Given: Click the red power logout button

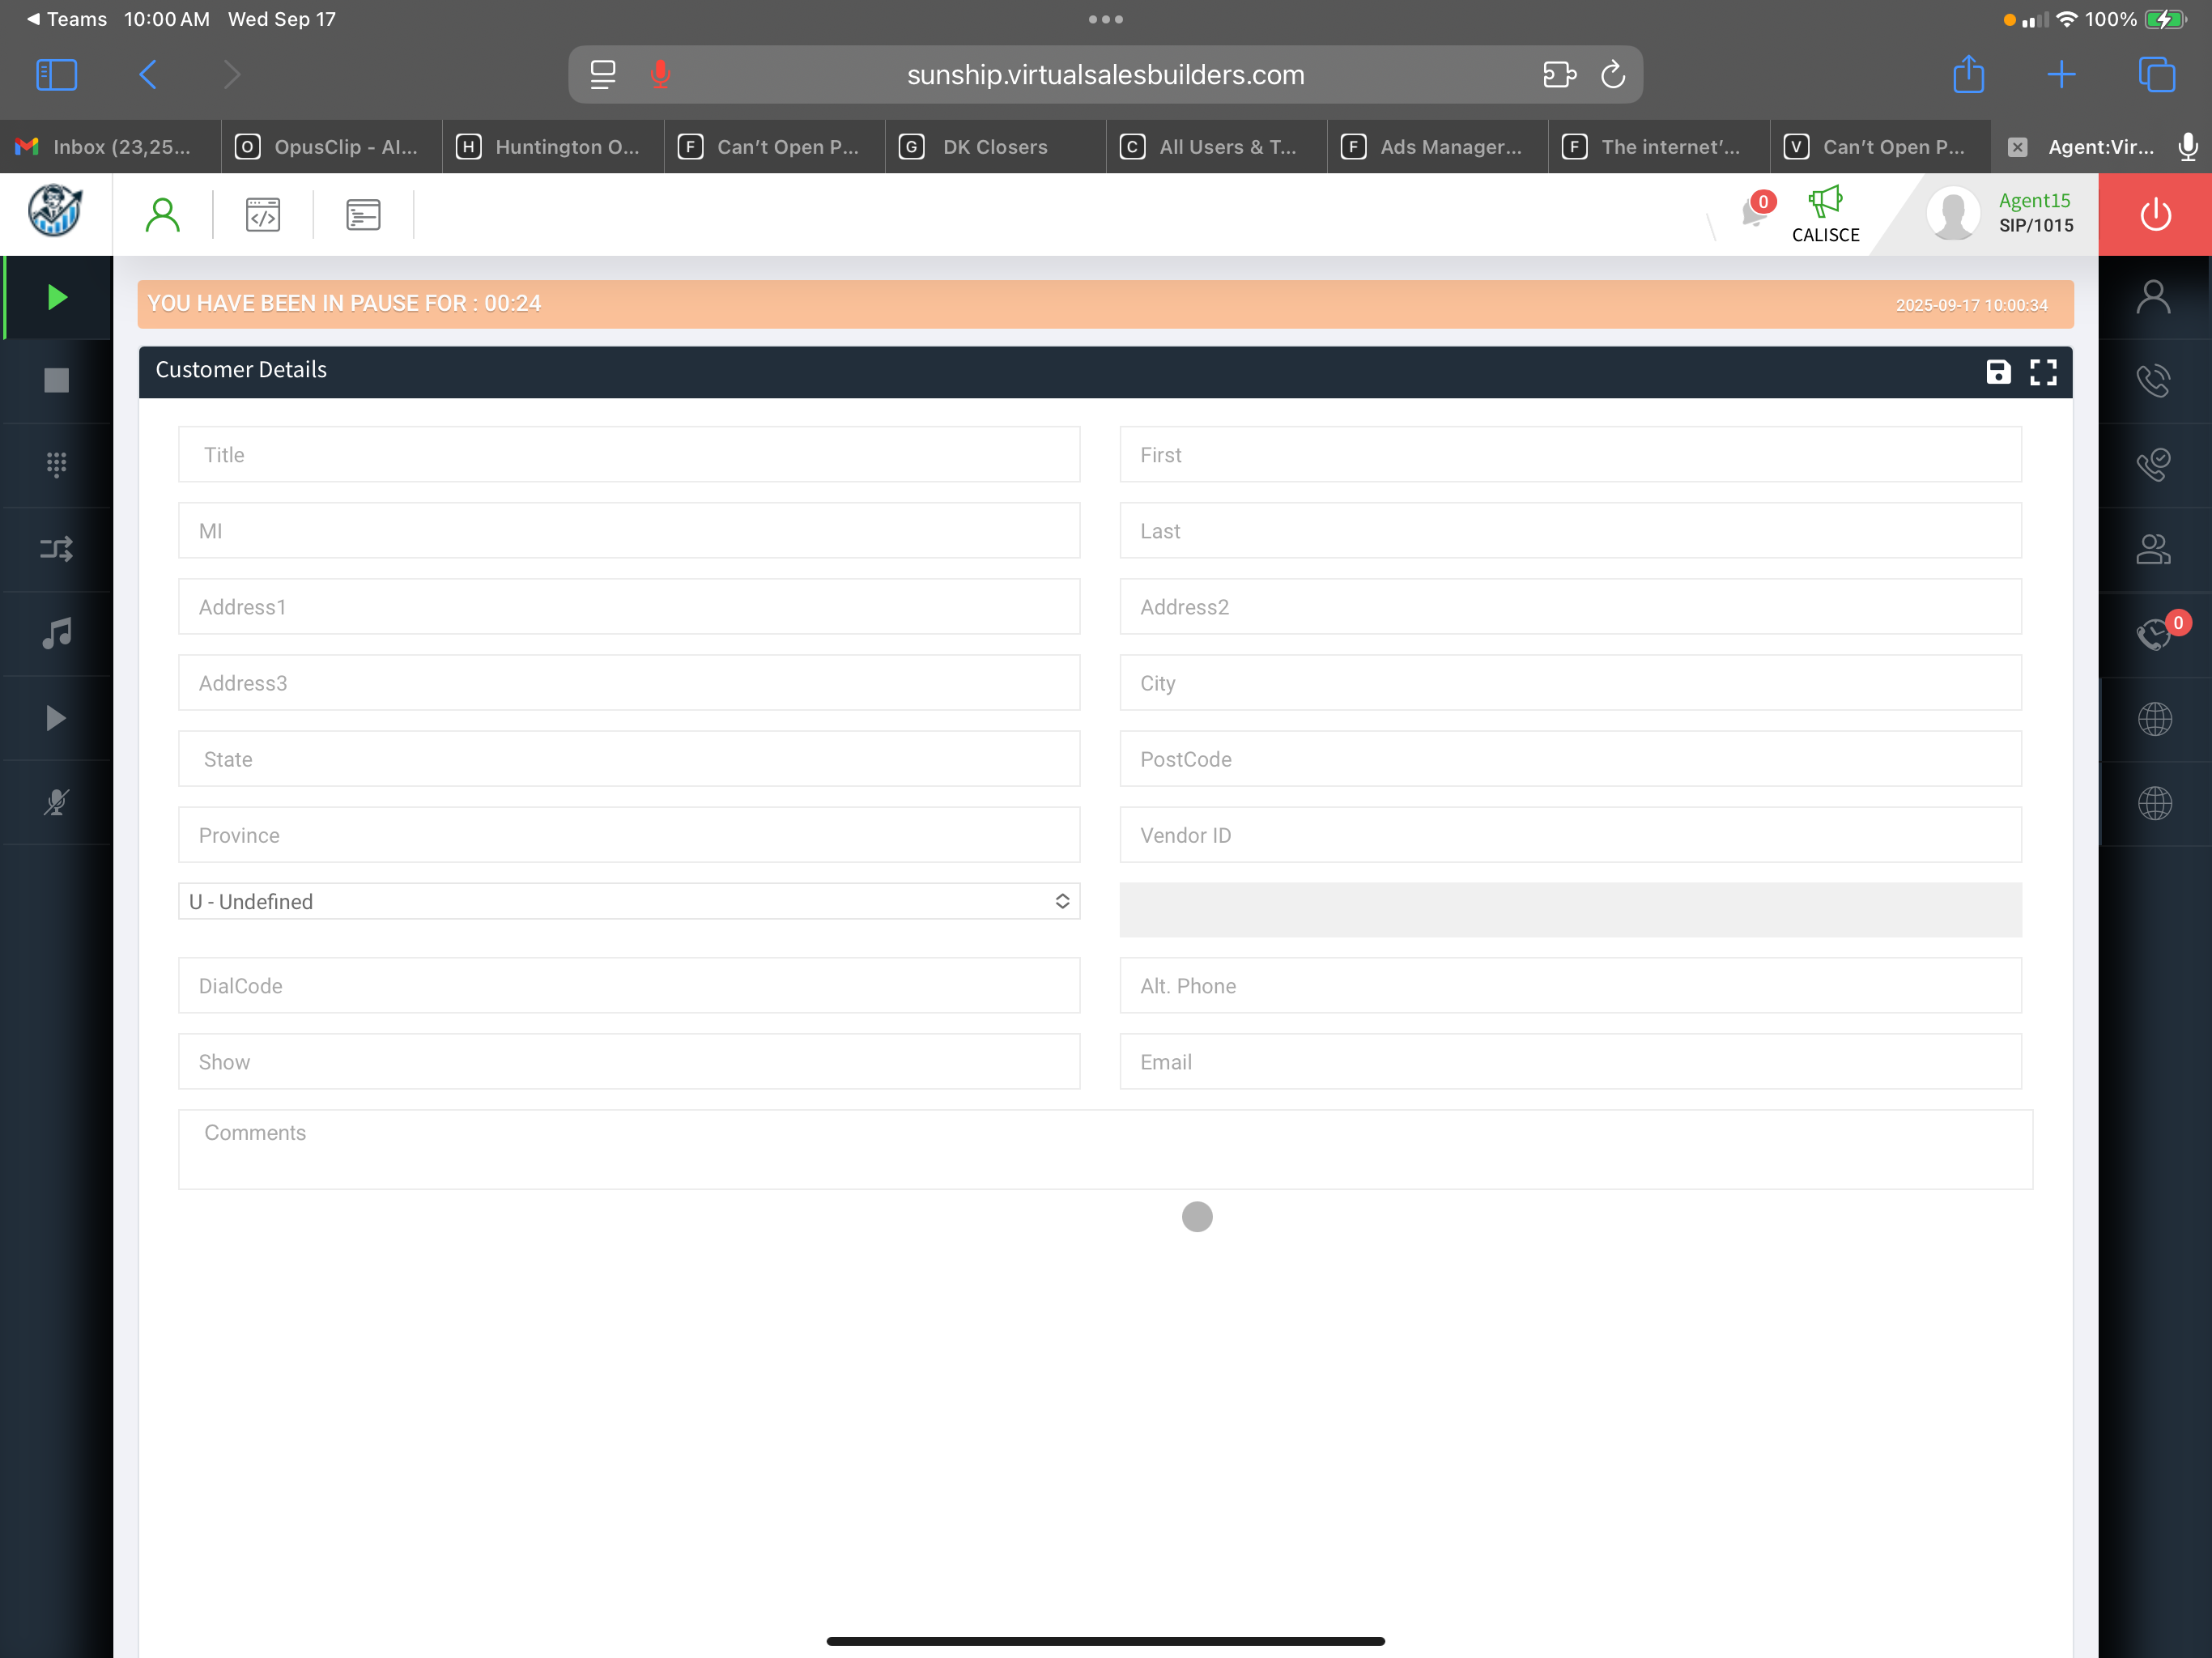Looking at the screenshot, I should tap(2154, 214).
